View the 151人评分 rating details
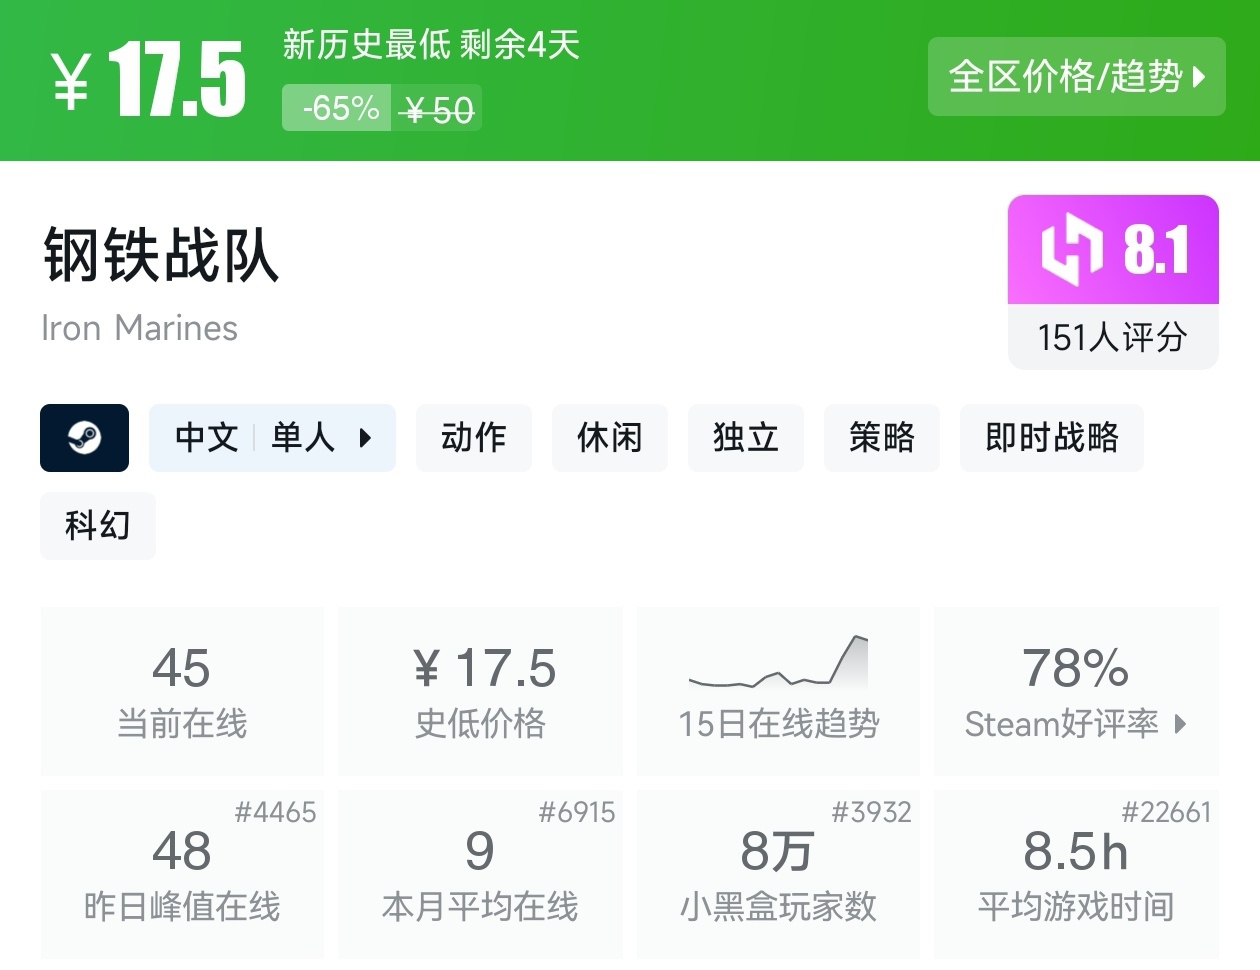The width and height of the screenshot is (1260, 970). click(x=1112, y=339)
